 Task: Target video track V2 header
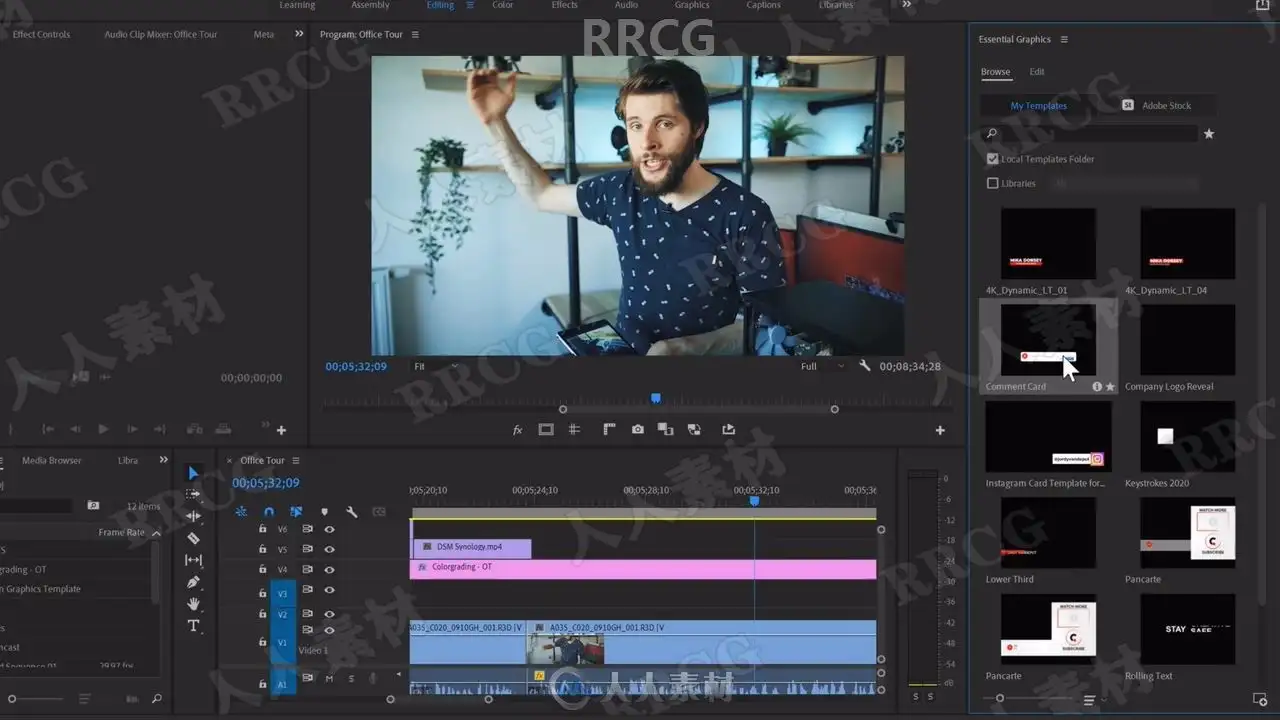pyautogui.click(x=283, y=614)
